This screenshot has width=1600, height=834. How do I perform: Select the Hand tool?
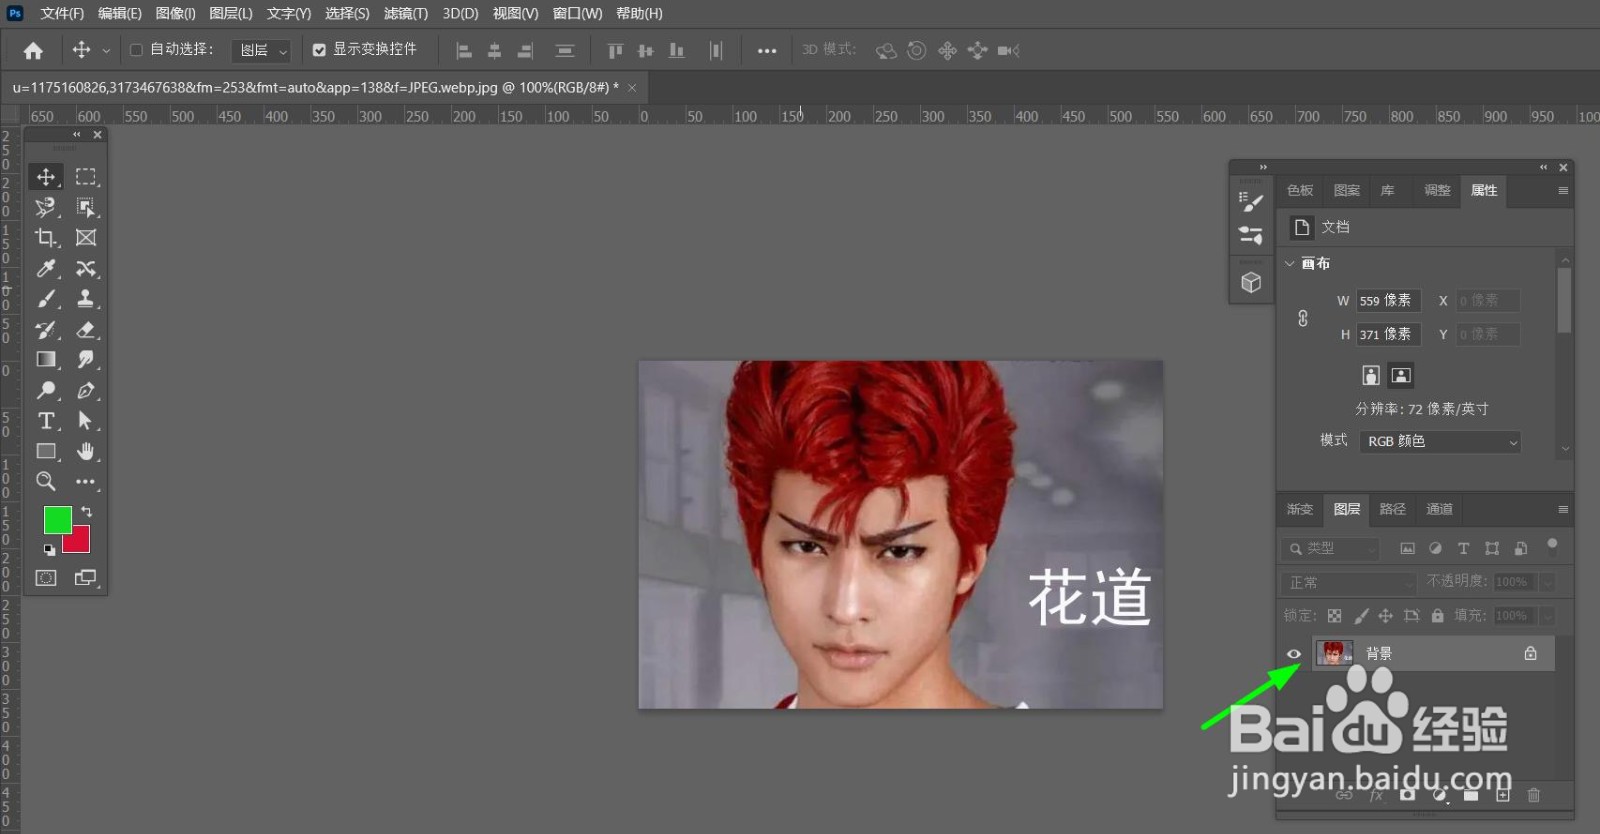point(86,451)
